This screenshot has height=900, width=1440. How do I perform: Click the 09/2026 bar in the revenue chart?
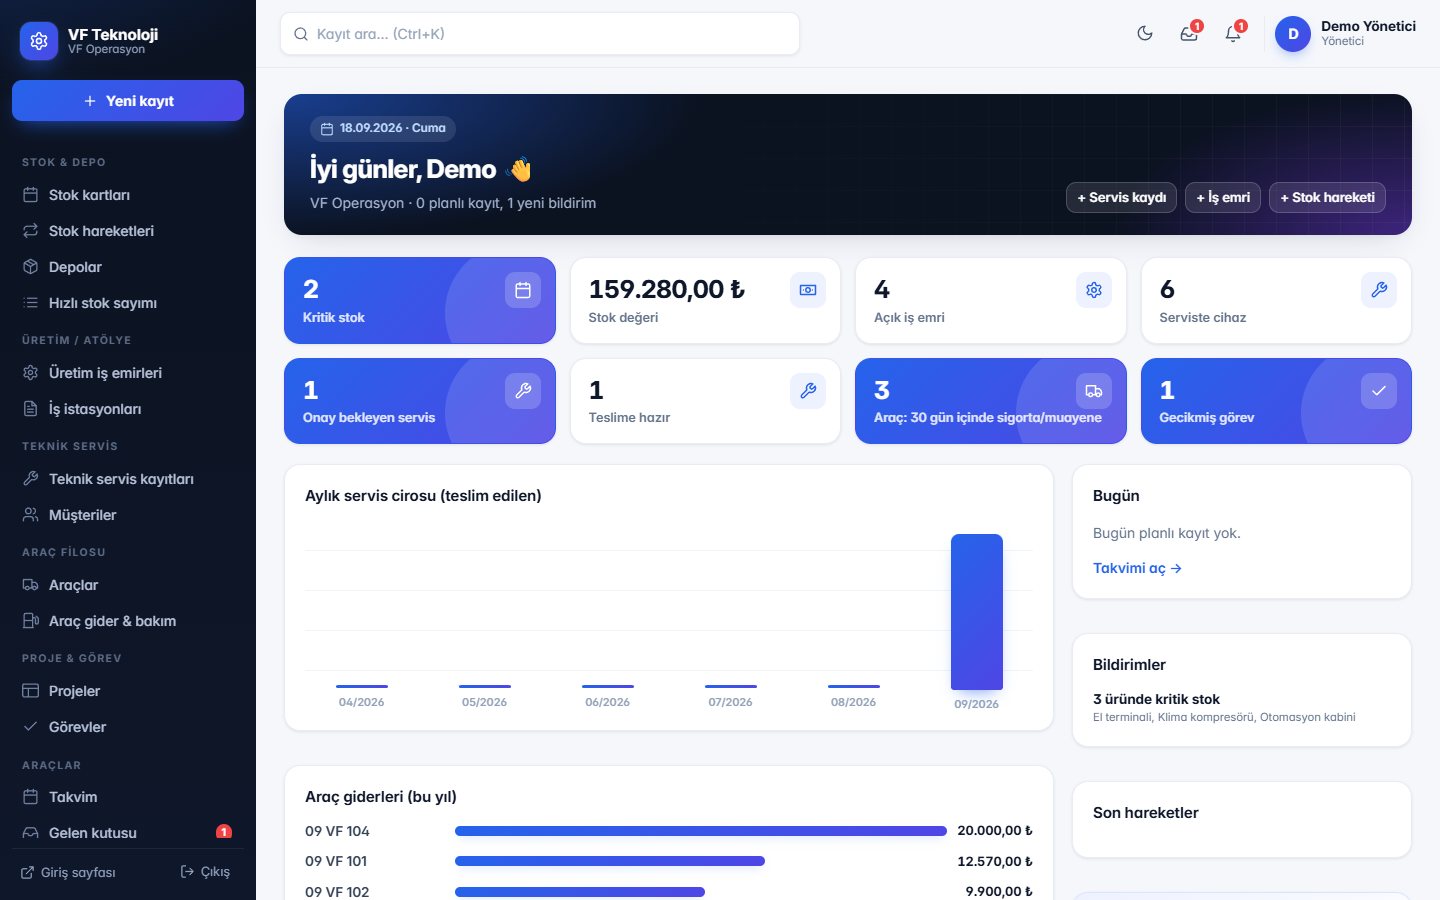(x=977, y=612)
